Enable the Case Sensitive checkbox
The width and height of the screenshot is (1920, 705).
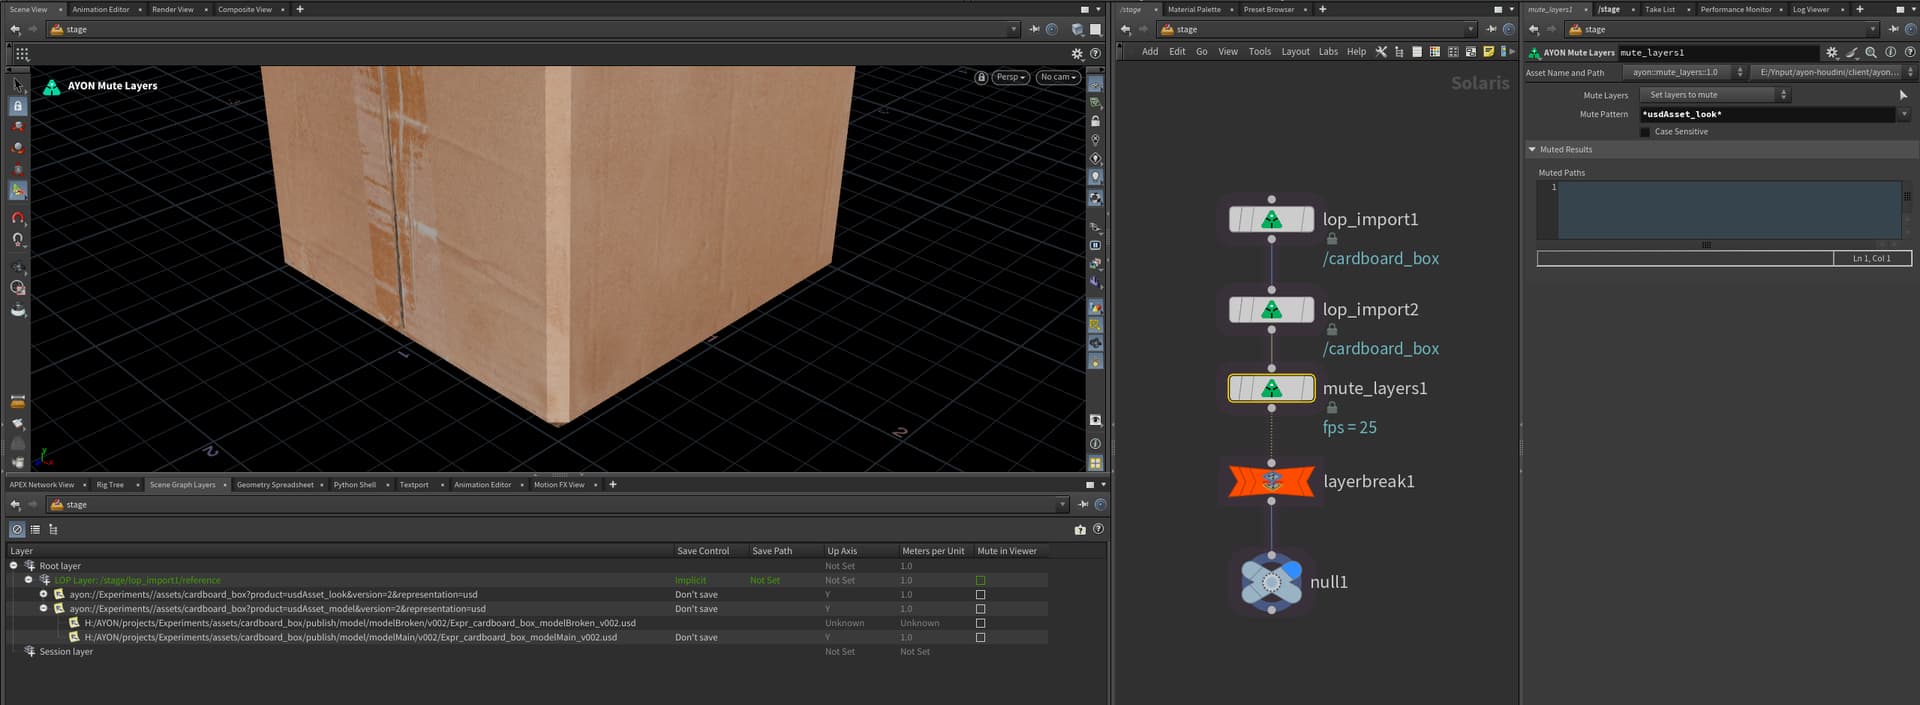point(1645,132)
